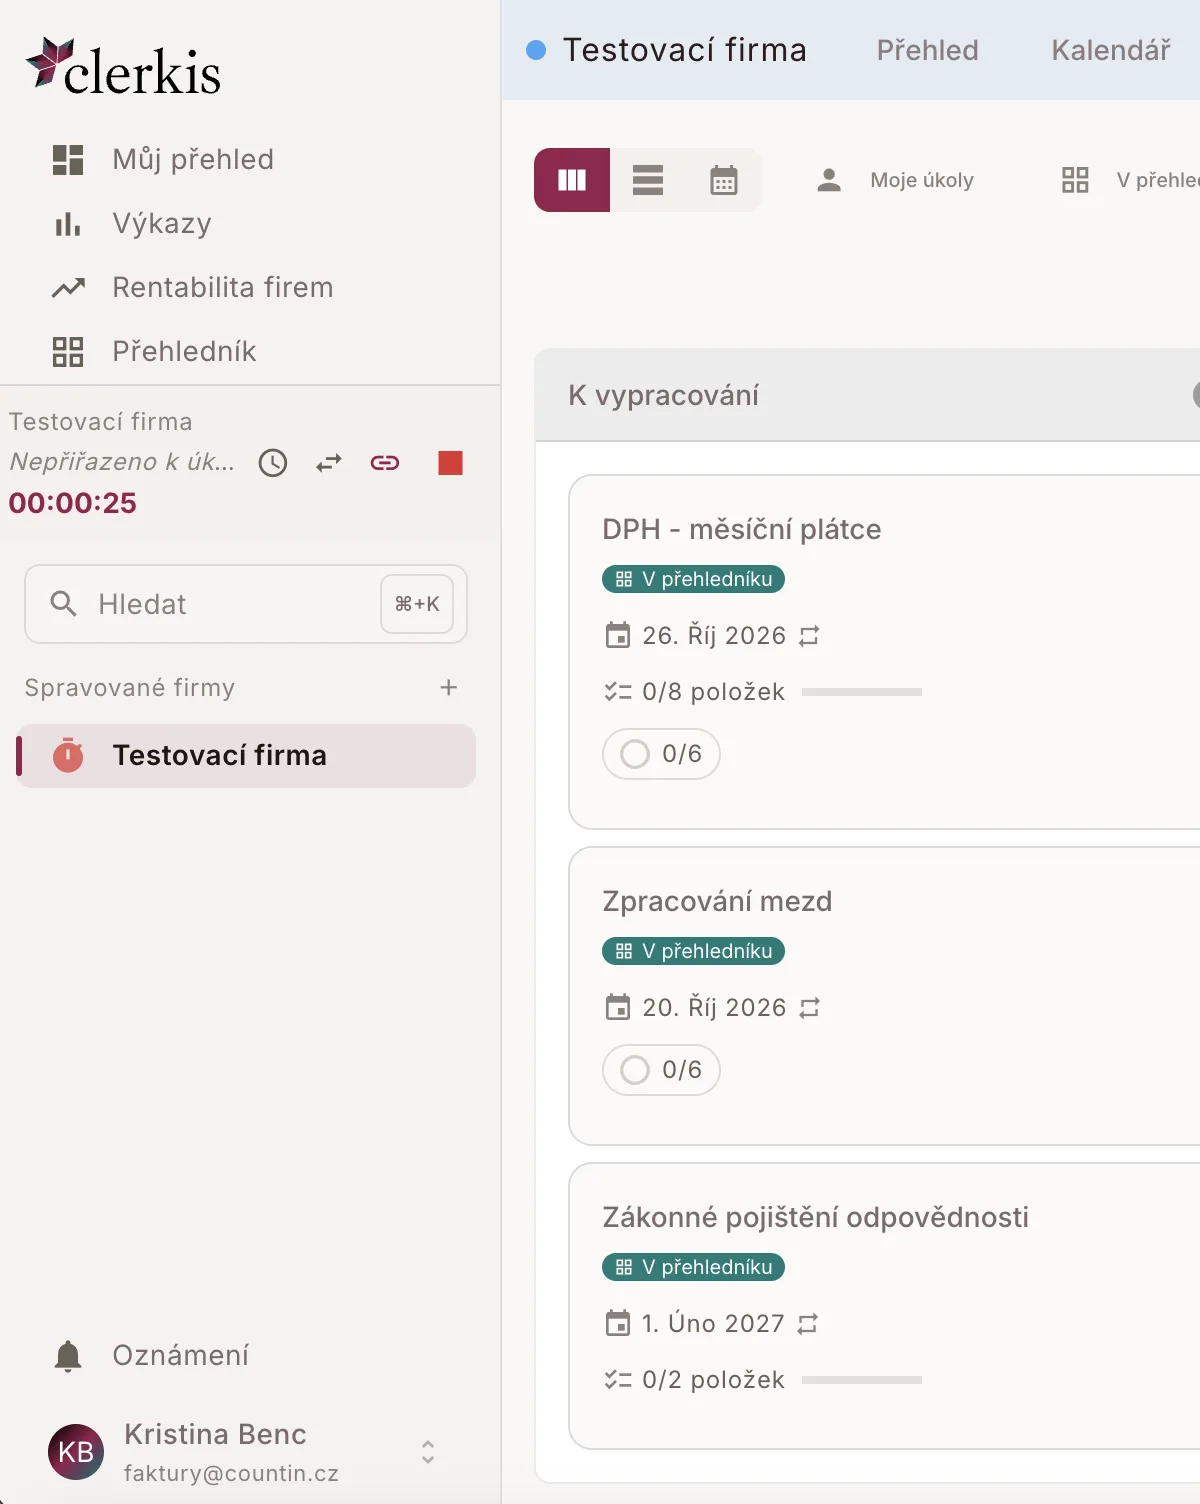Screen dimensions: 1200x1504
Task: Open the Můj přehled dashboard icon
Action: pyautogui.click(x=68, y=160)
